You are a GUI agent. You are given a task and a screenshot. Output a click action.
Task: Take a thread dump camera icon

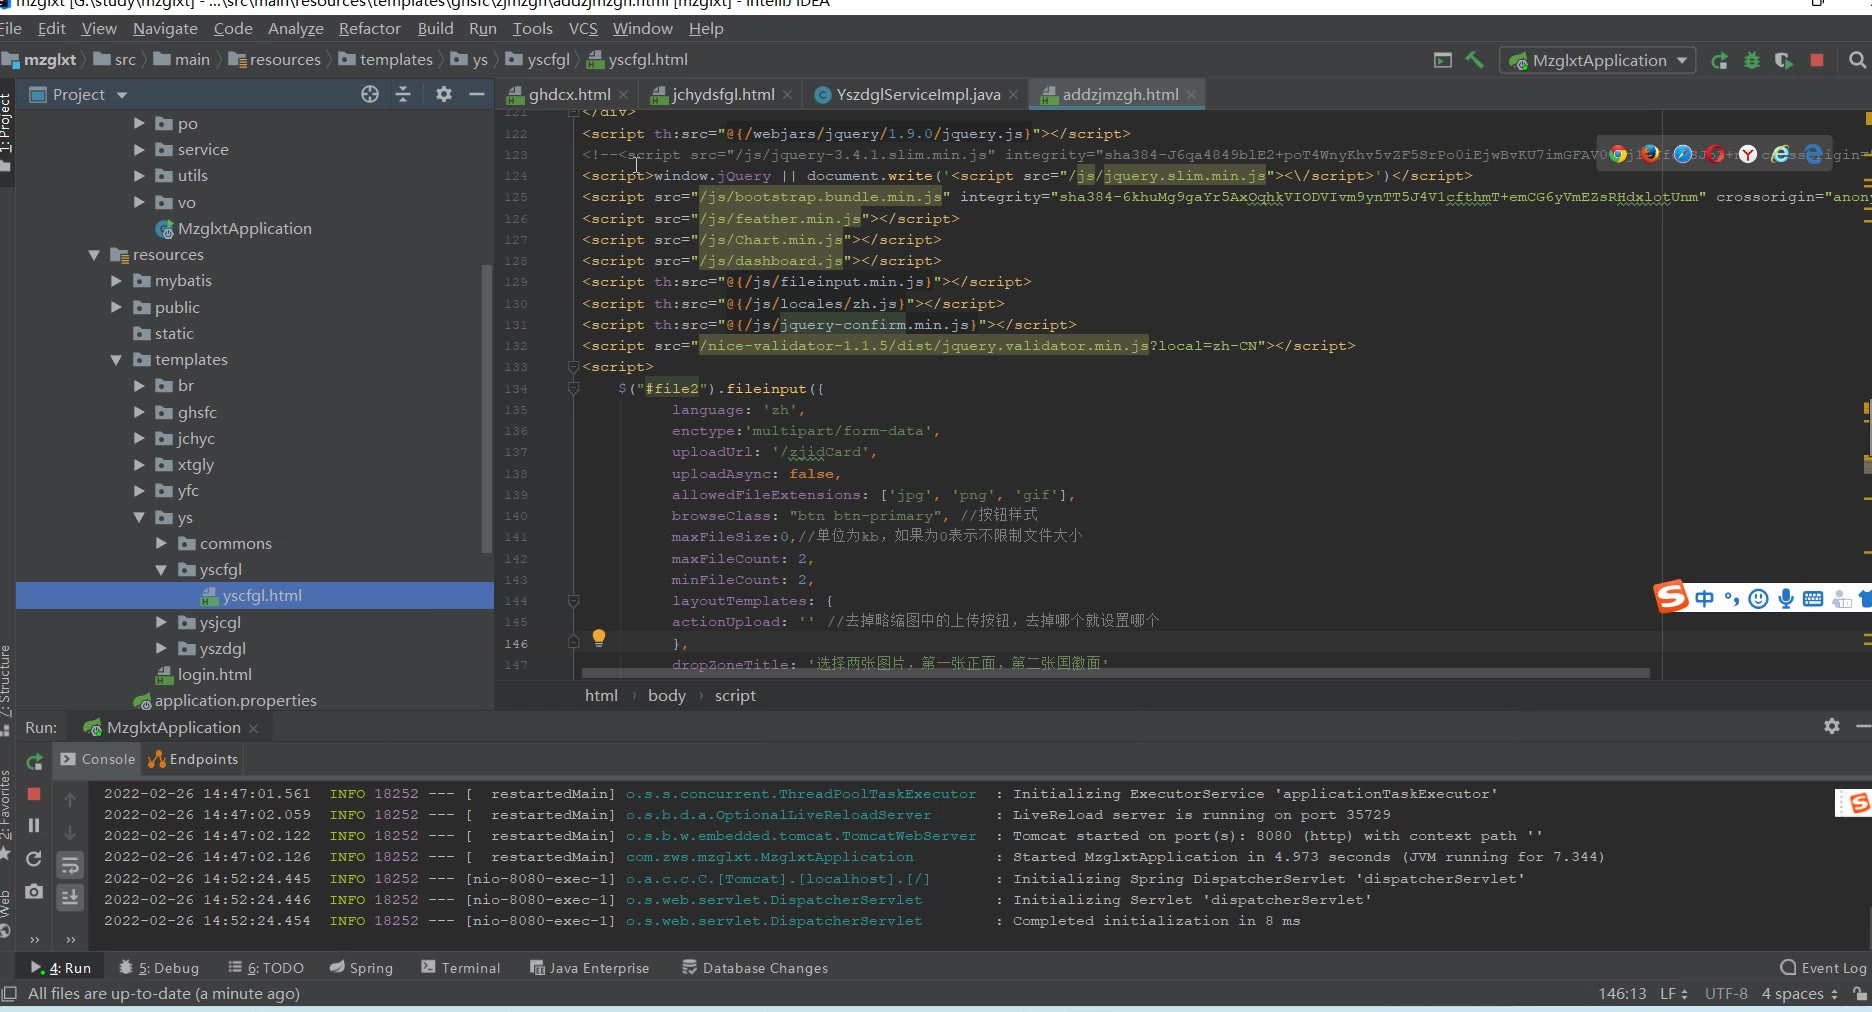tap(33, 891)
